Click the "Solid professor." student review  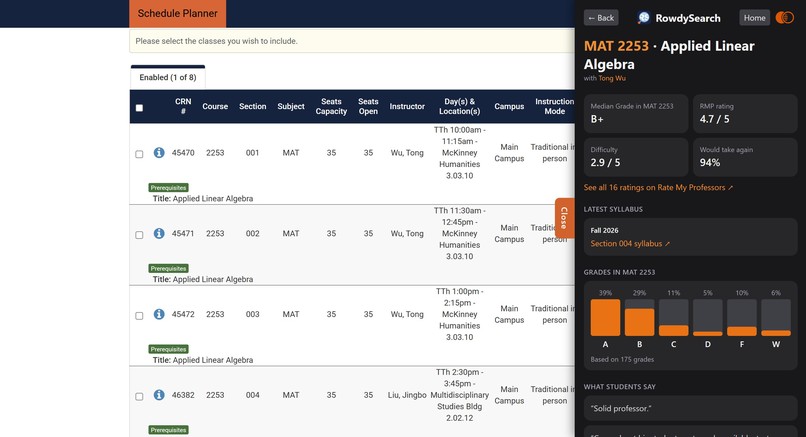click(x=690, y=409)
